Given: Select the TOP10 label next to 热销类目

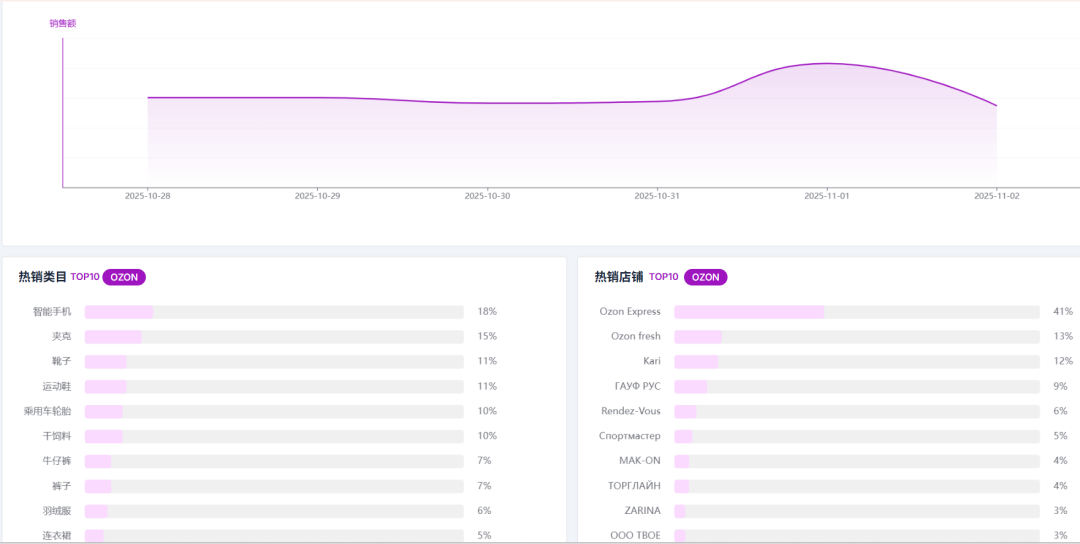Looking at the screenshot, I should [85, 277].
